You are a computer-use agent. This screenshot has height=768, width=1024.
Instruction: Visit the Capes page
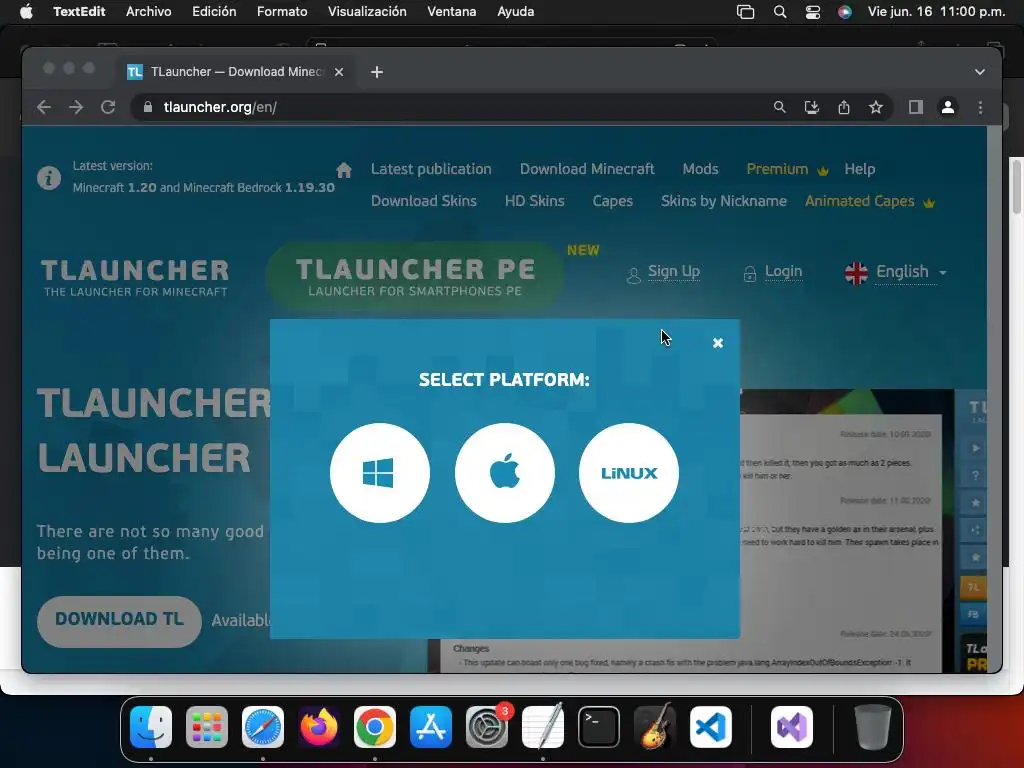coord(613,201)
